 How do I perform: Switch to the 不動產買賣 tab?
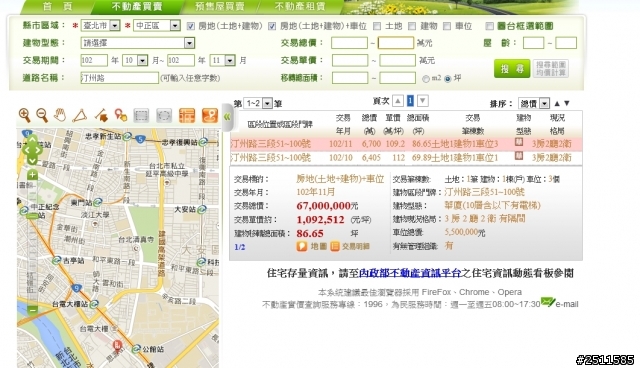click(137, 7)
